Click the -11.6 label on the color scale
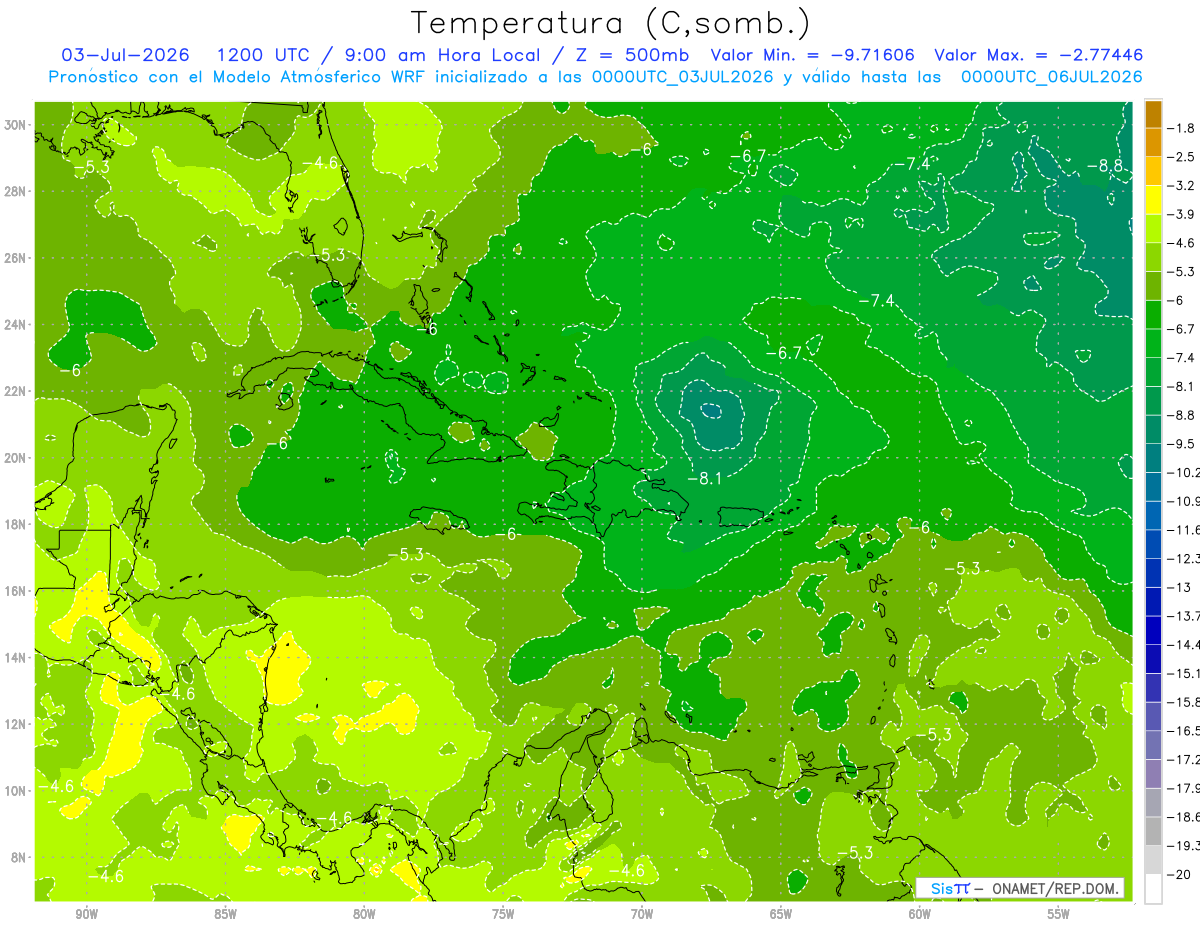Screen dimensions: 1200x927 1184,529
